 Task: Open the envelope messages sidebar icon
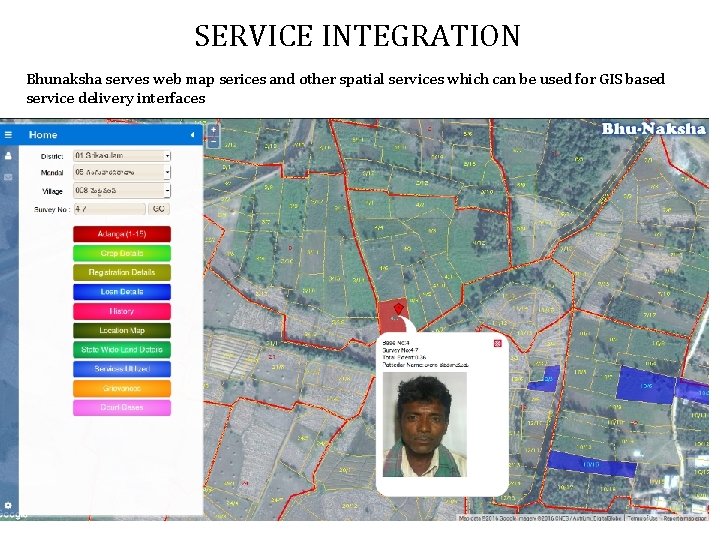pyautogui.click(x=8, y=177)
